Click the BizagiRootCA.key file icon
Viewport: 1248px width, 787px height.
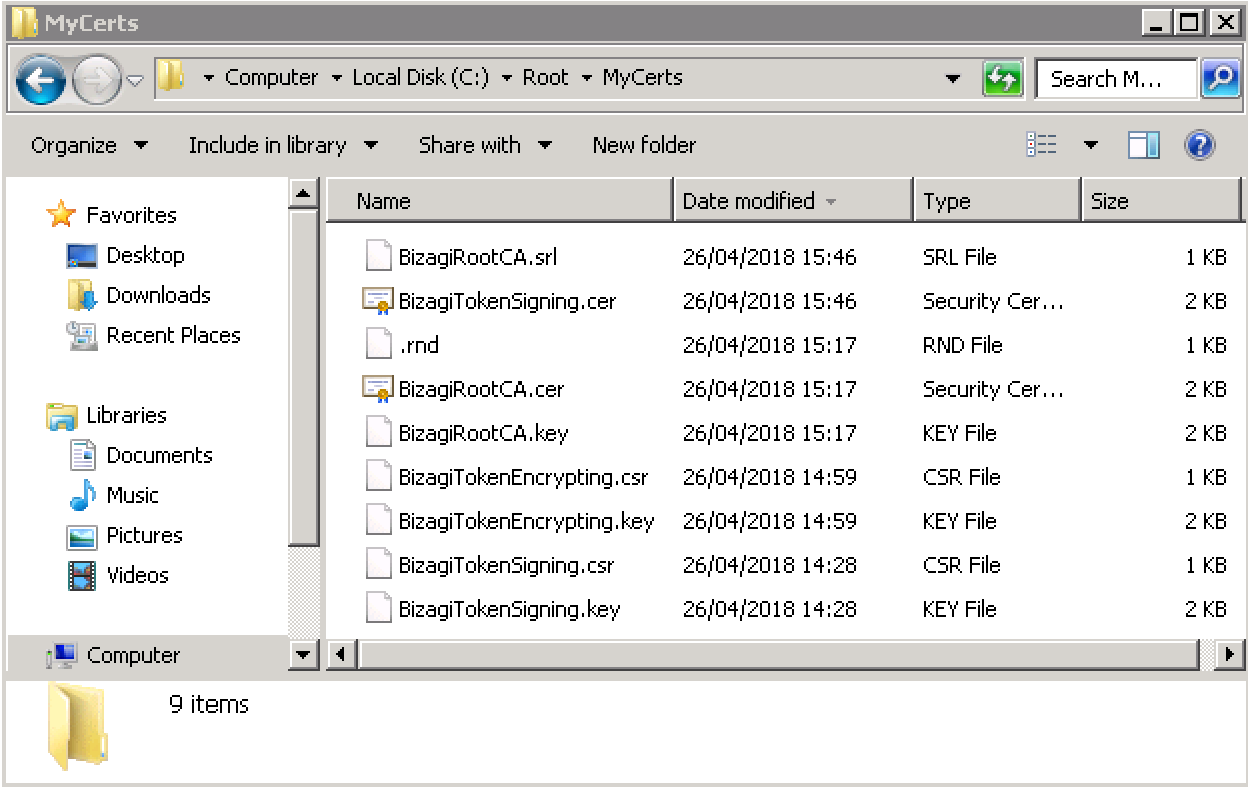pos(378,433)
